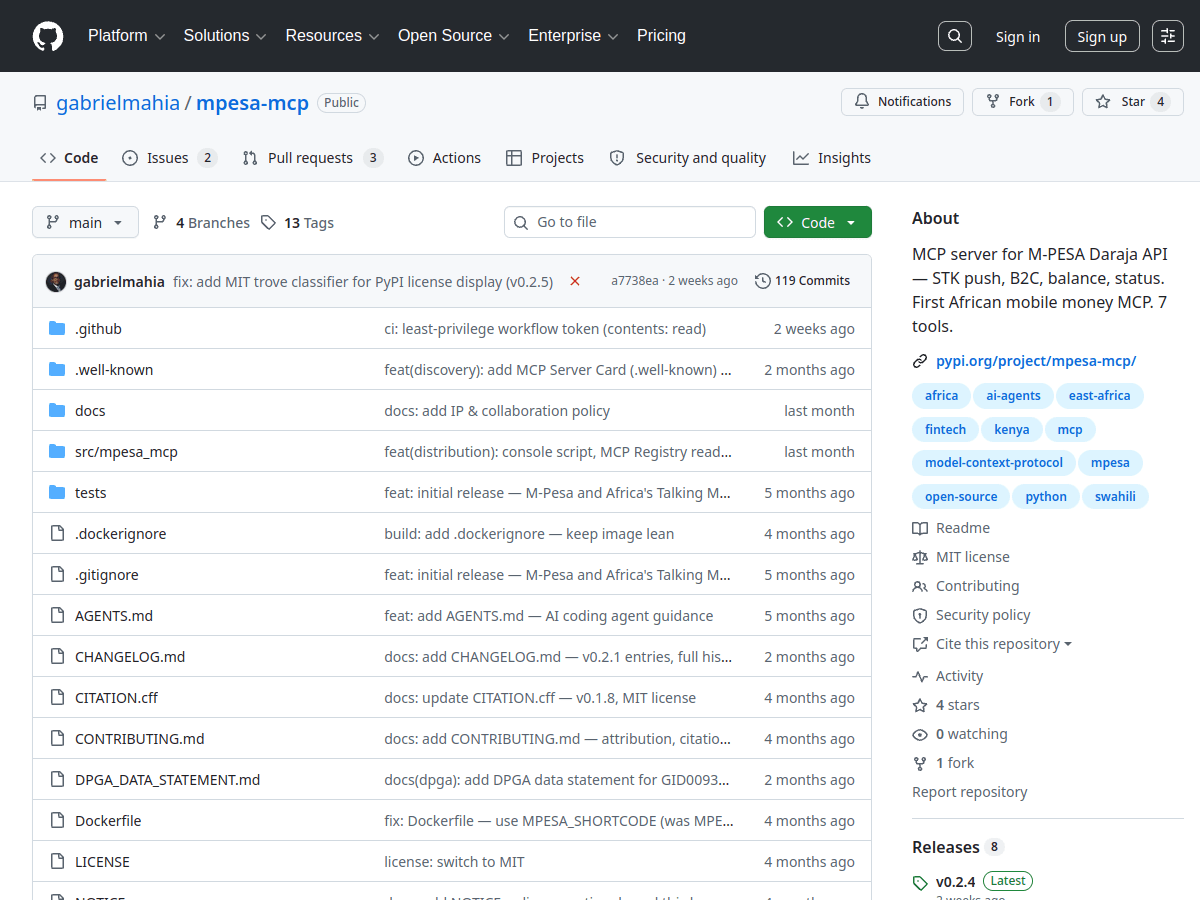Click the tag icon beside v0.2.4 release
The image size is (1200, 900).
920,883
